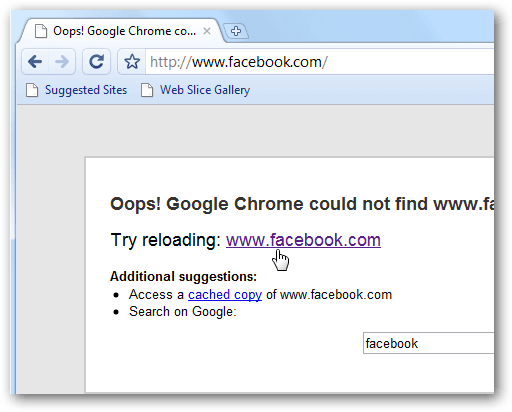Click the Web Slice Gallery page icon
Viewport: 512px width, 412px height.
point(147,90)
